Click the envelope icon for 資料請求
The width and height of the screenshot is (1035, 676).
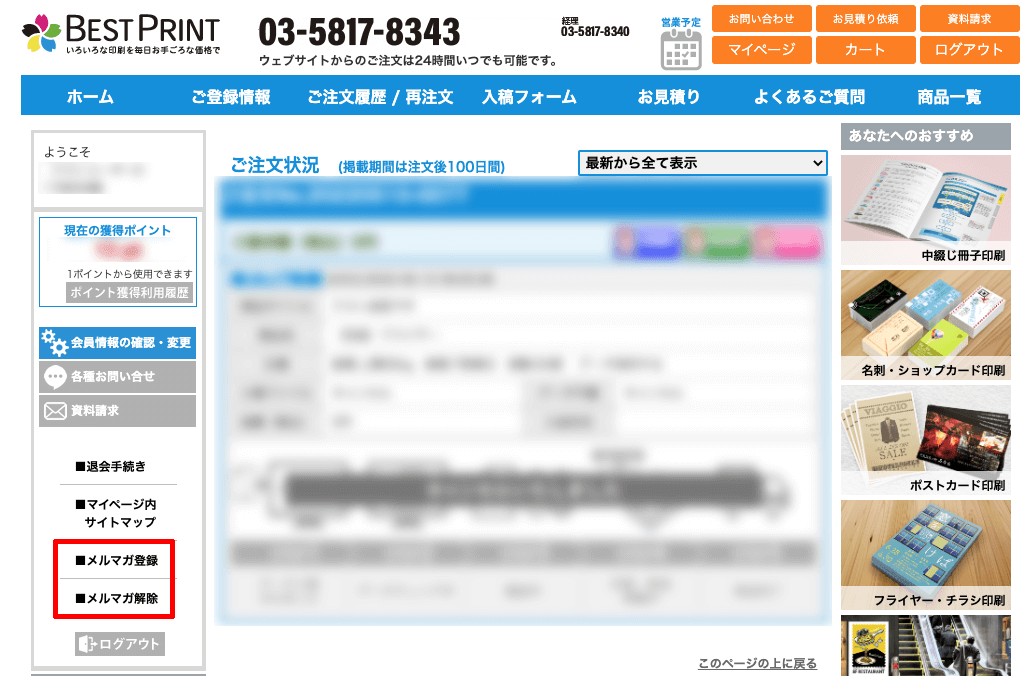[54, 411]
